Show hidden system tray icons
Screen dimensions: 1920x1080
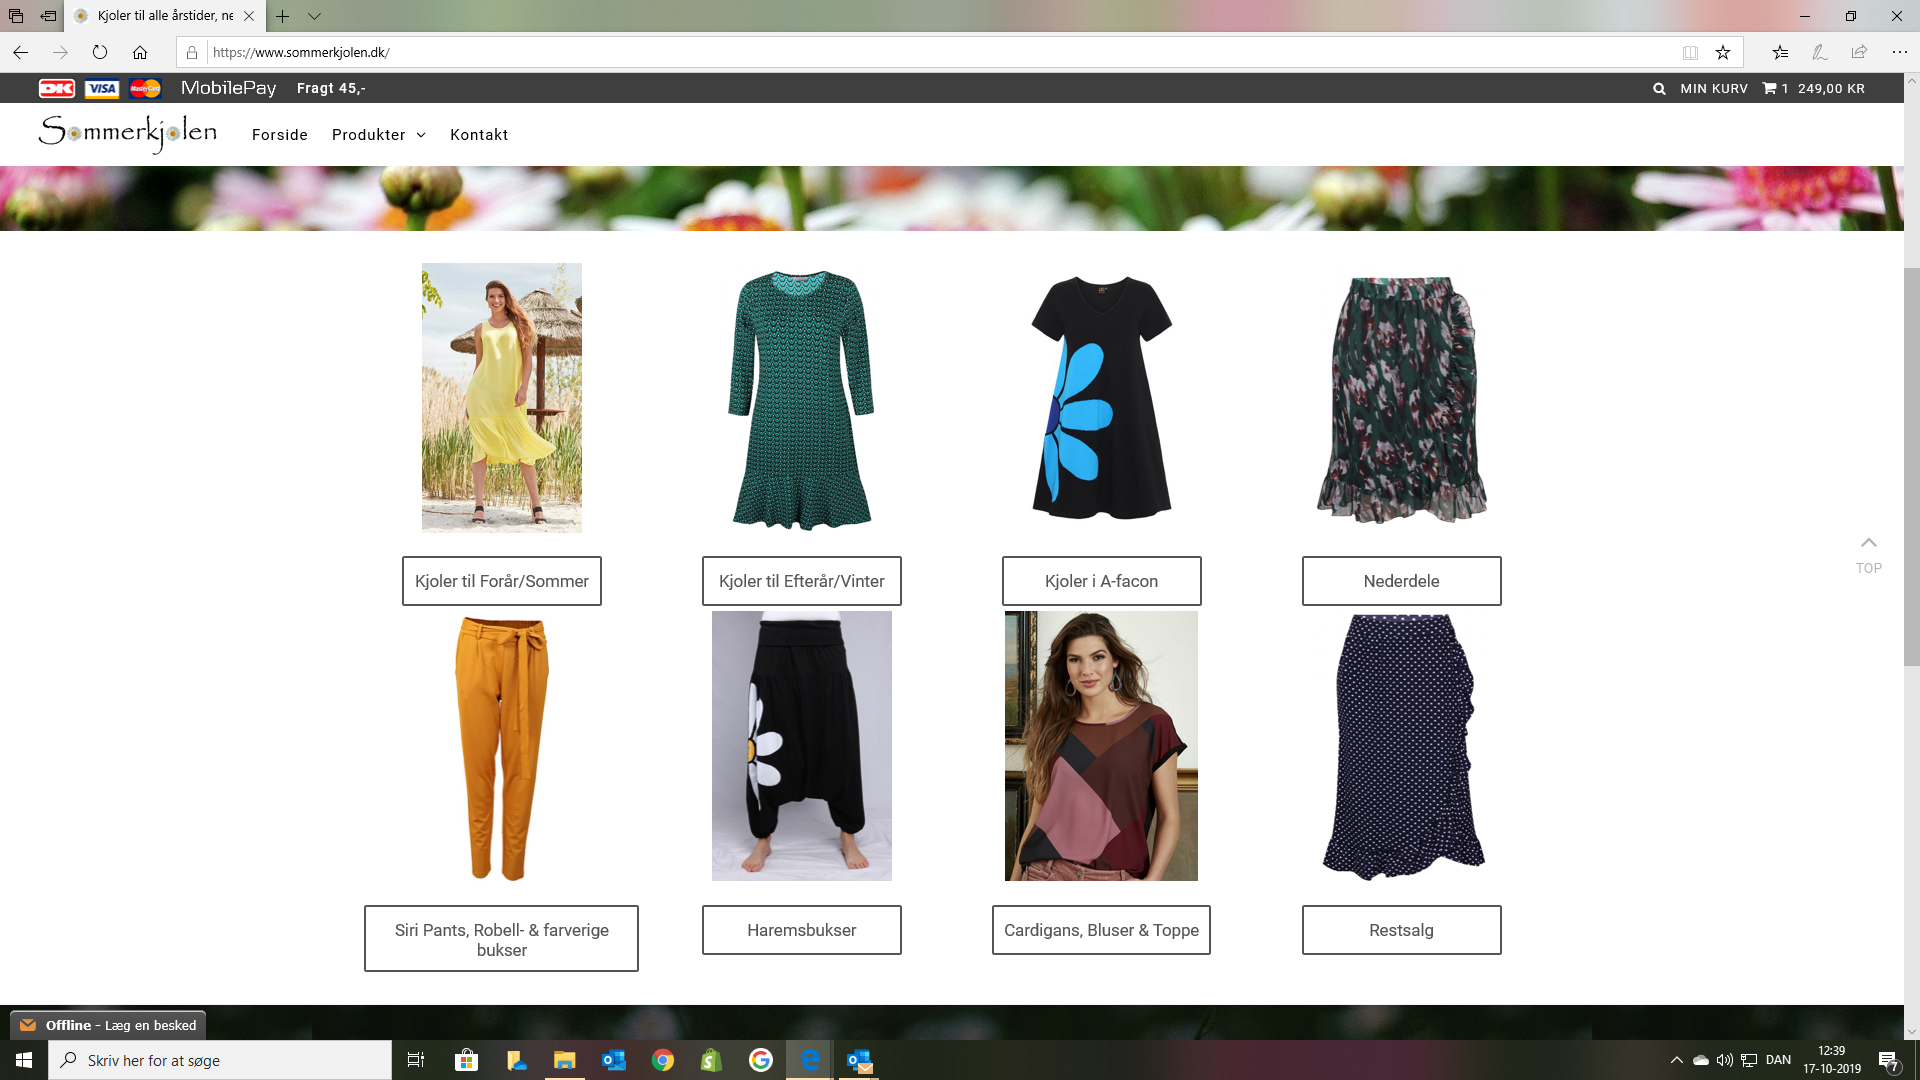tap(1676, 1060)
